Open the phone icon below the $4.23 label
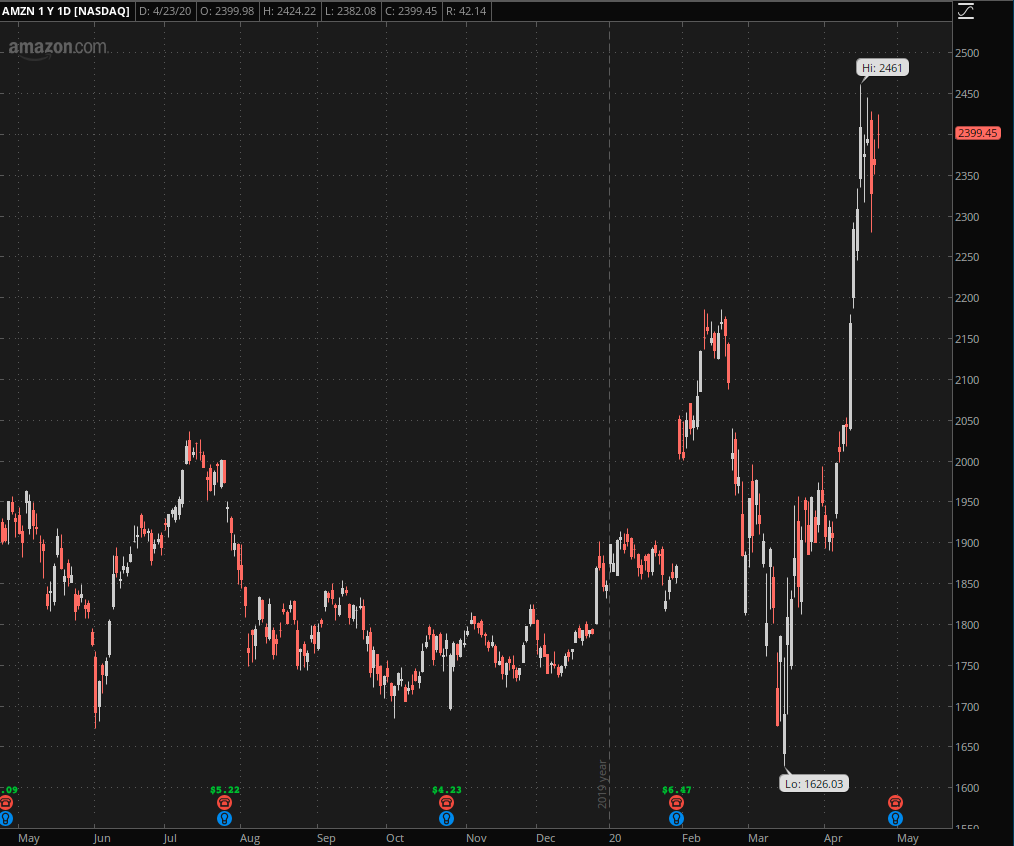The width and height of the screenshot is (1014, 846). [446, 803]
